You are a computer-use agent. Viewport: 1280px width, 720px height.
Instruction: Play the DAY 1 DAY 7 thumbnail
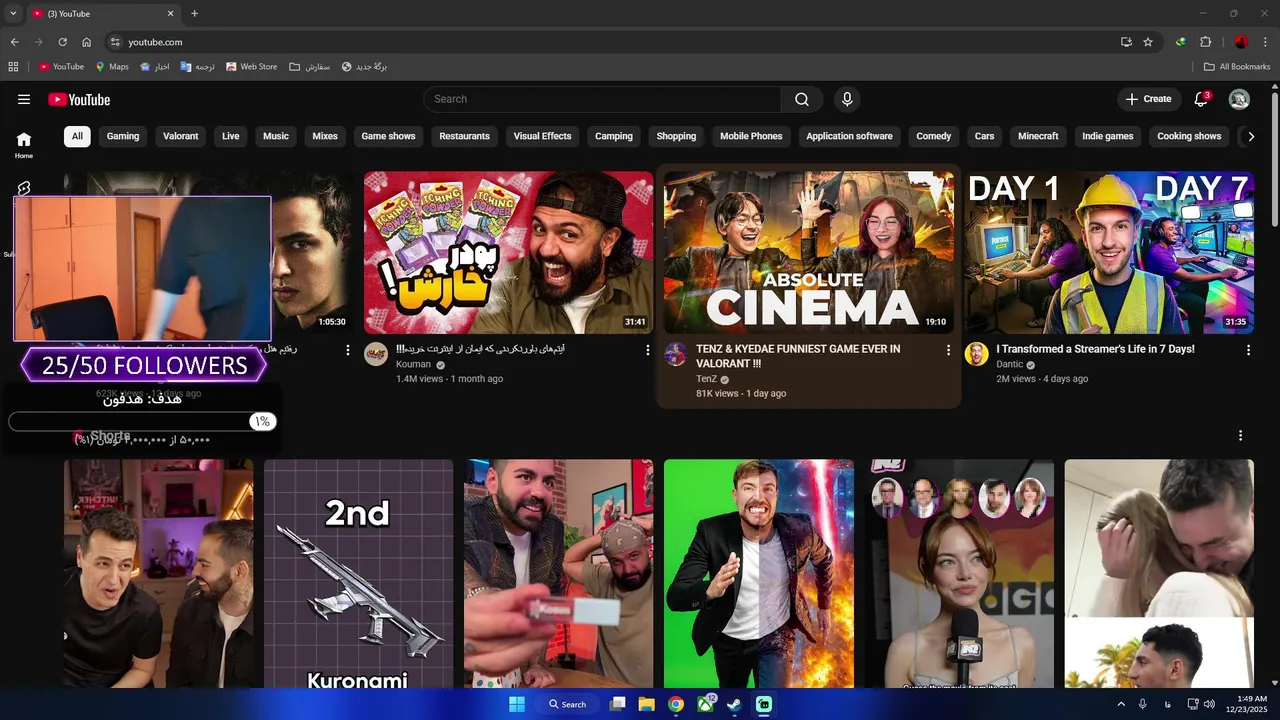click(x=1109, y=252)
